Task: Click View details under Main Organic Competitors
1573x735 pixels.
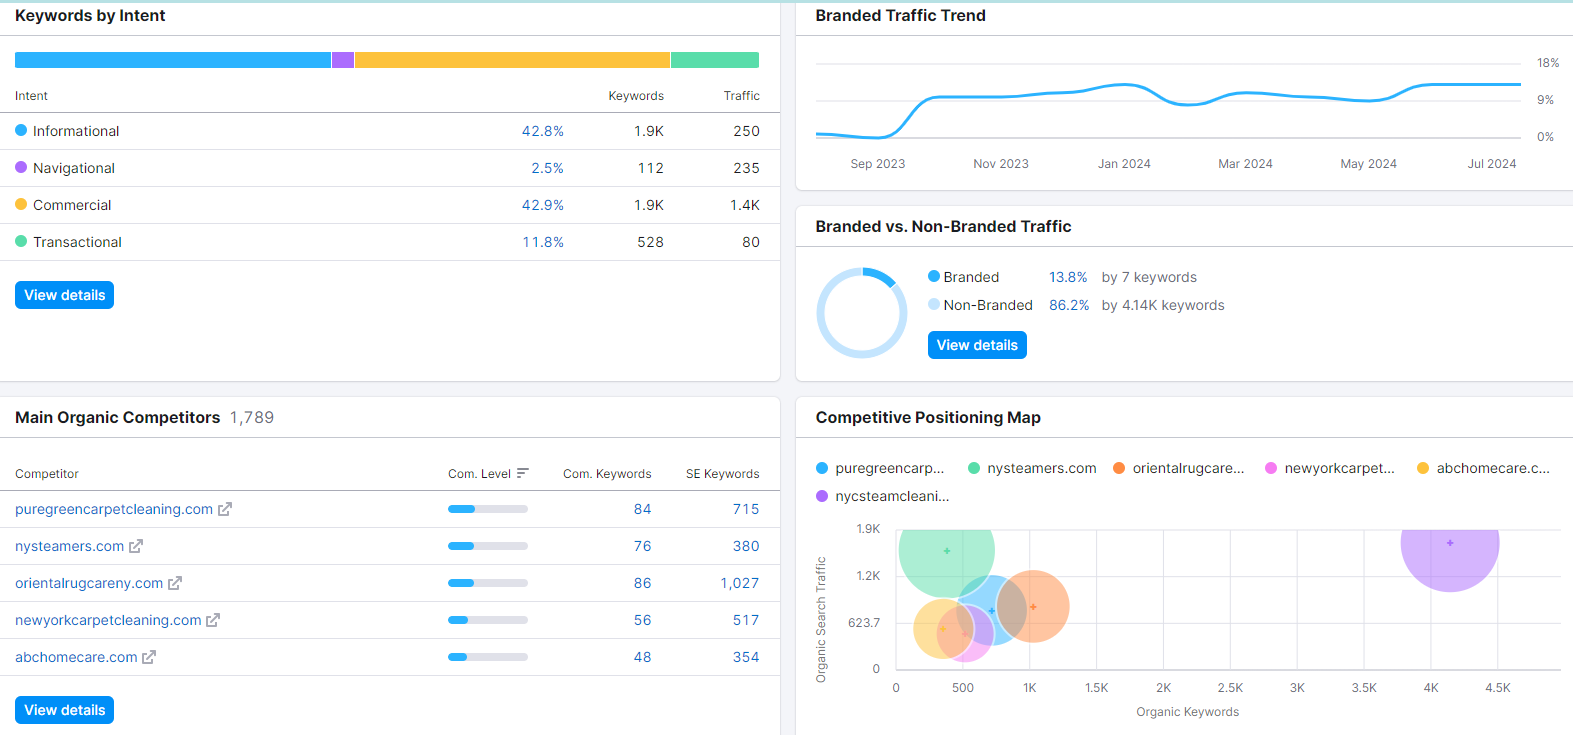Action: (x=64, y=710)
